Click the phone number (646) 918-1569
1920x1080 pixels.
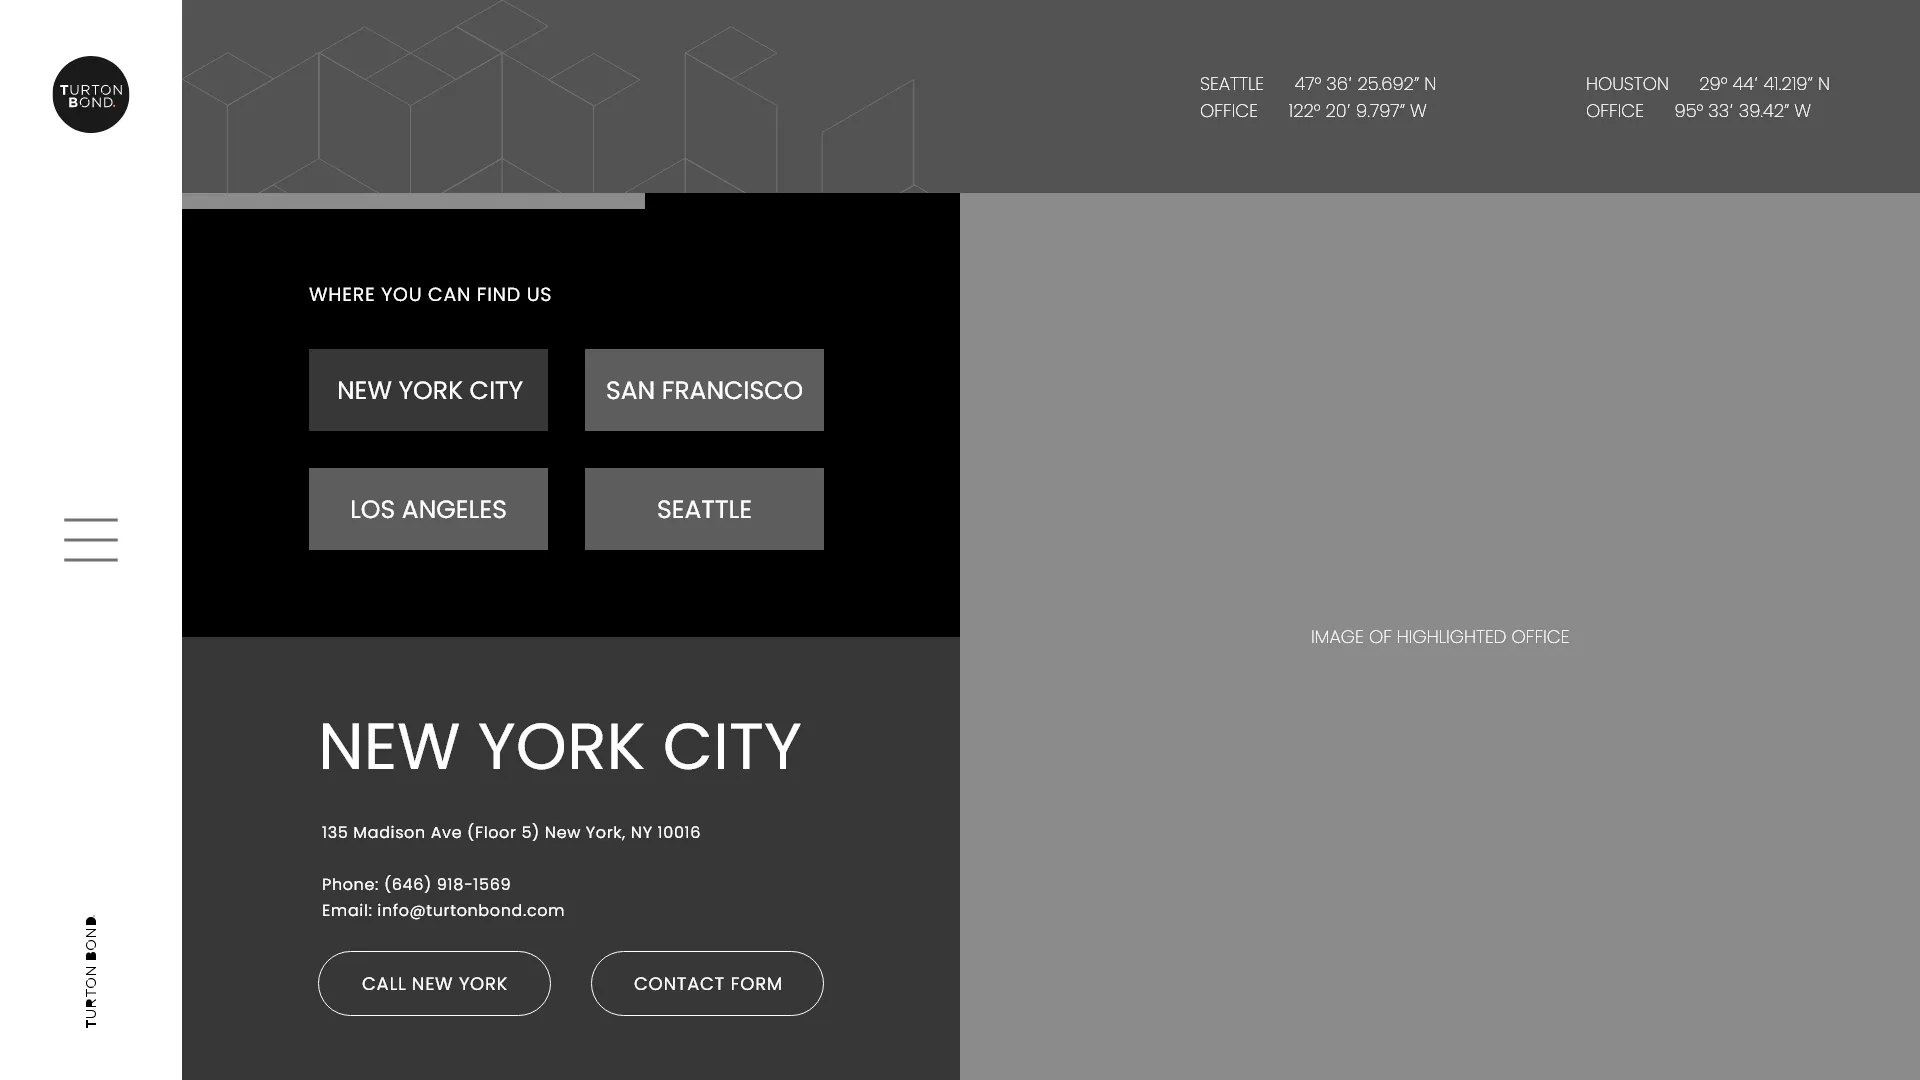(447, 884)
